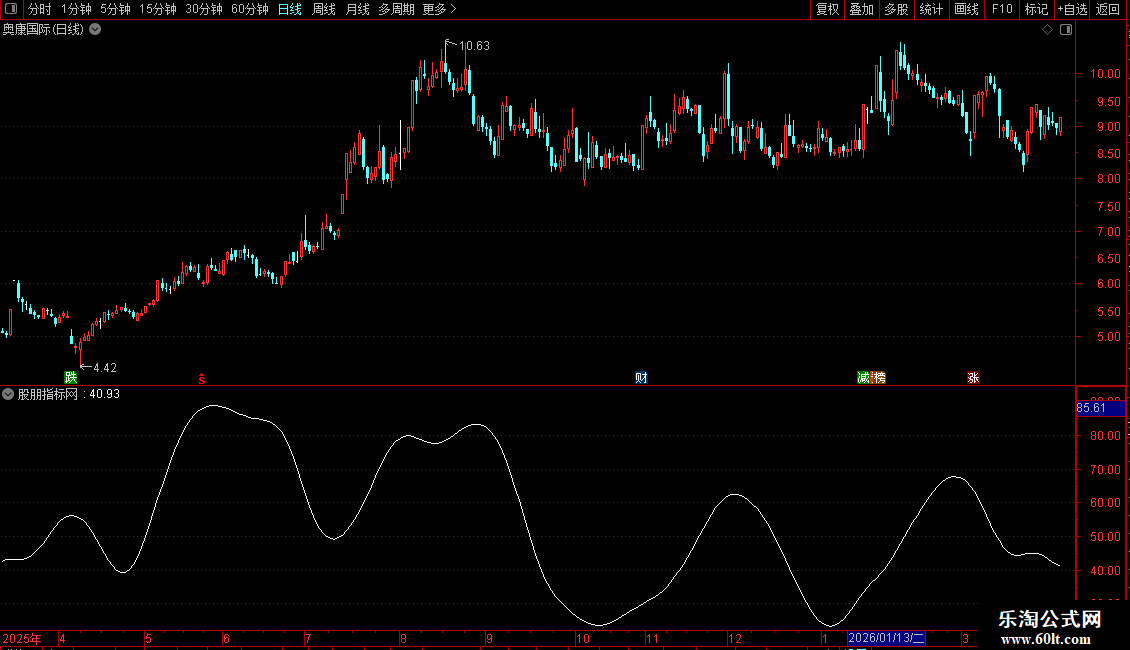Click the 榜 event marker icon
This screenshot has height=650, width=1130.
coord(879,378)
